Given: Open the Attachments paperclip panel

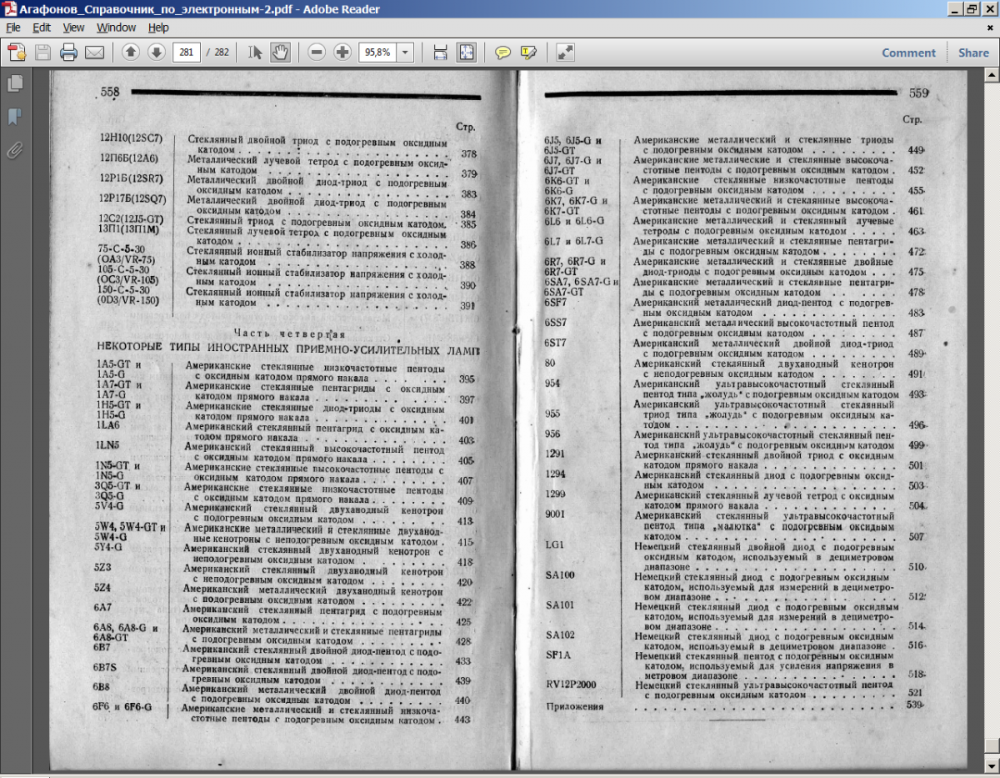Looking at the screenshot, I should point(14,150).
